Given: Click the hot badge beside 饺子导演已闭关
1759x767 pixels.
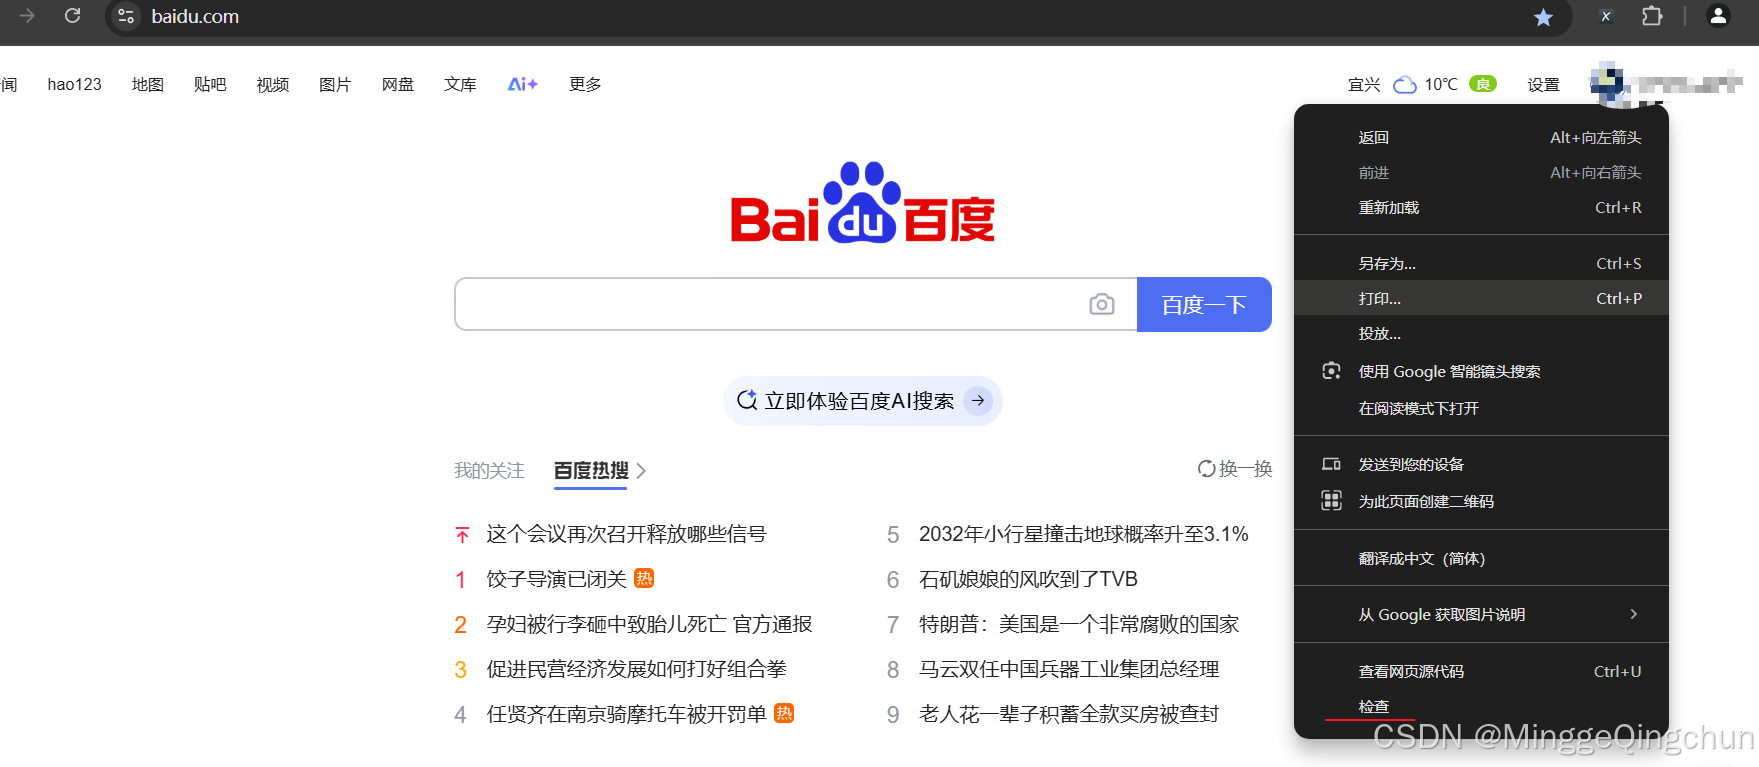Looking at the screenshot, I should pos(644,578).
